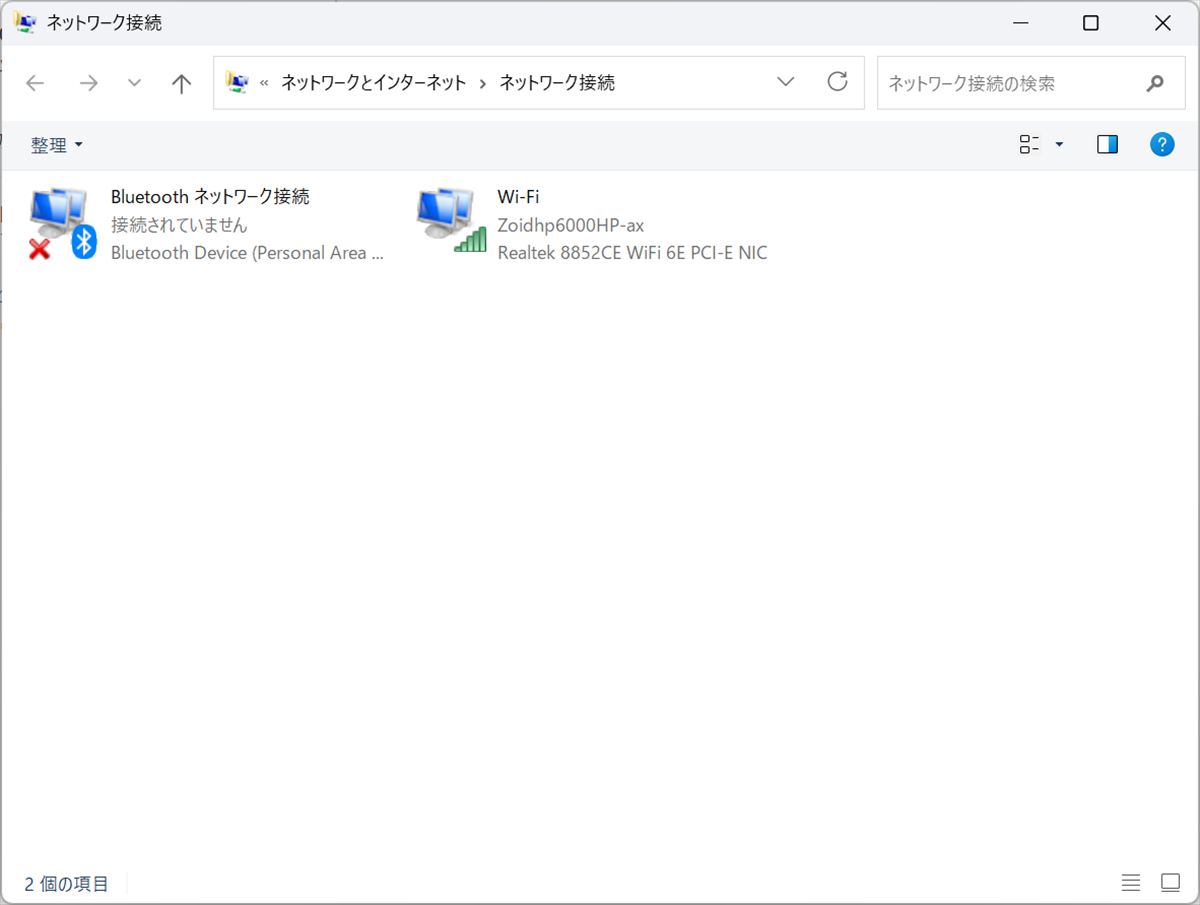The height and width of the screenshot is (905, 1200).
Task: Open address bar history dropdown
Action: point(786,82)
